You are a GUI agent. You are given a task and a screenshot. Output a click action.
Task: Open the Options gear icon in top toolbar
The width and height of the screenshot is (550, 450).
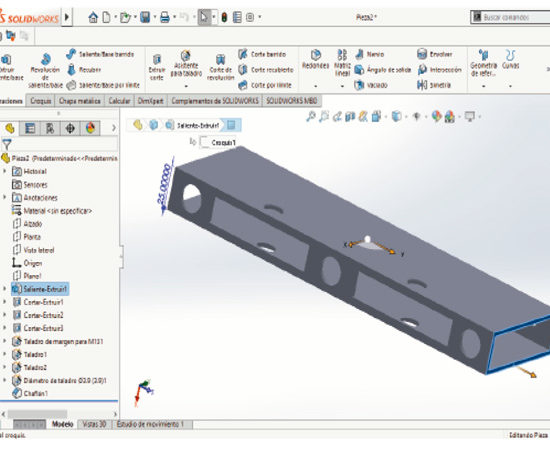[250, 17]
